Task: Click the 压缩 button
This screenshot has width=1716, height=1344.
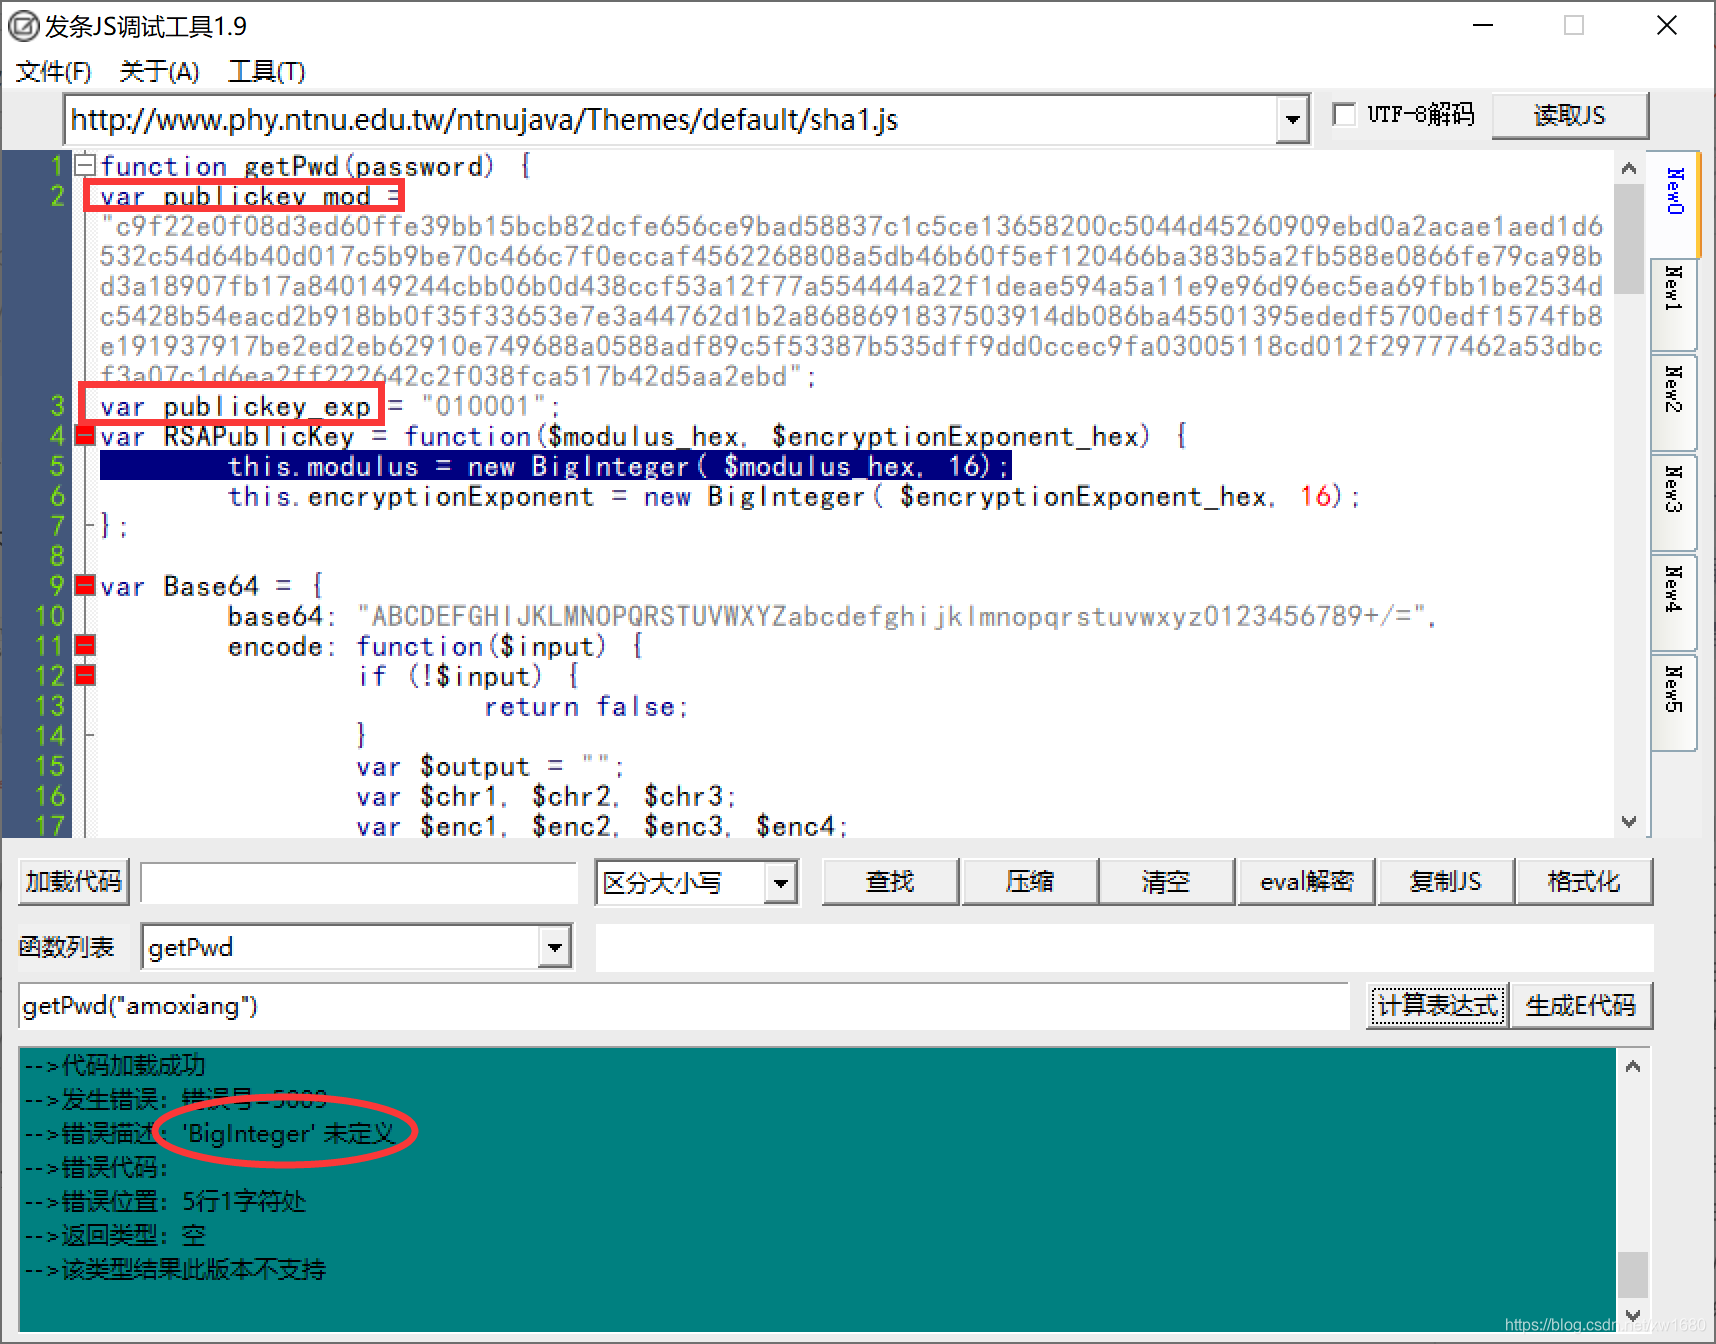Action: pyautogui.click(x=1029, y=881)
